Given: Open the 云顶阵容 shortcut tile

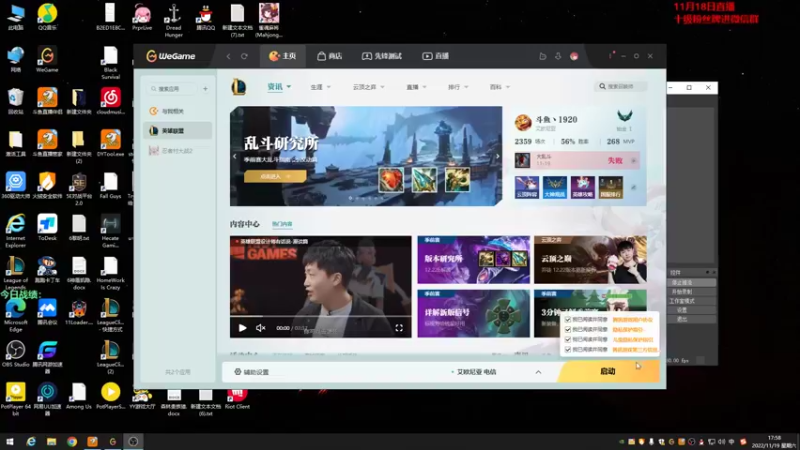Looking at the screenshot, I should click(527, 187).
